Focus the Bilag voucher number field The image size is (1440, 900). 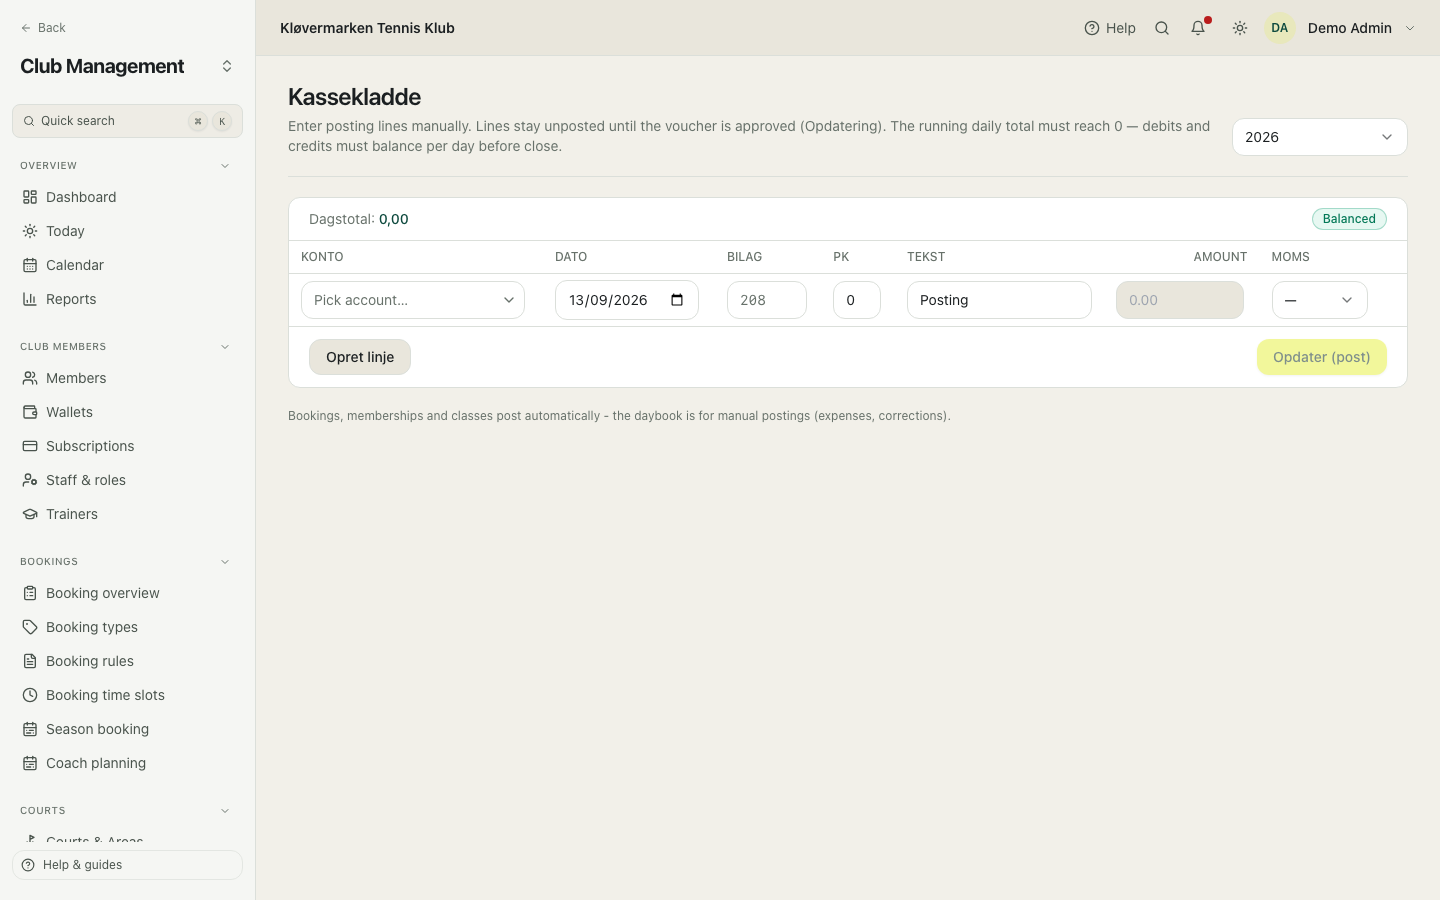pos(767,300)
